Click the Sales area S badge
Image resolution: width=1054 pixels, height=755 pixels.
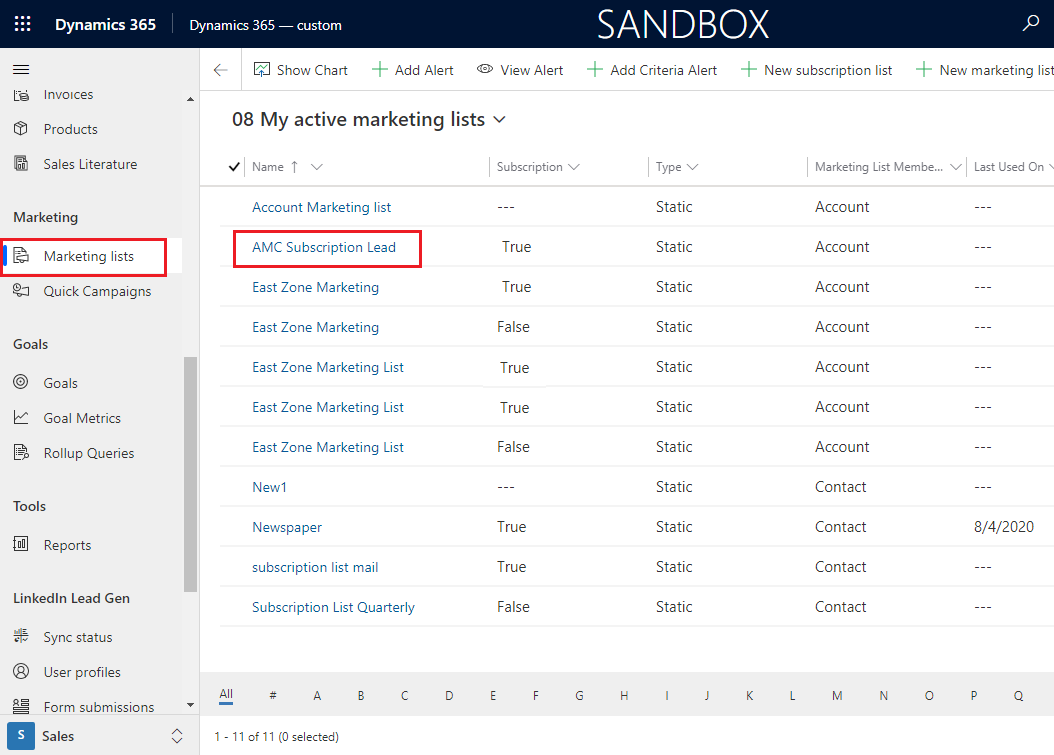(x=21, y=736)
